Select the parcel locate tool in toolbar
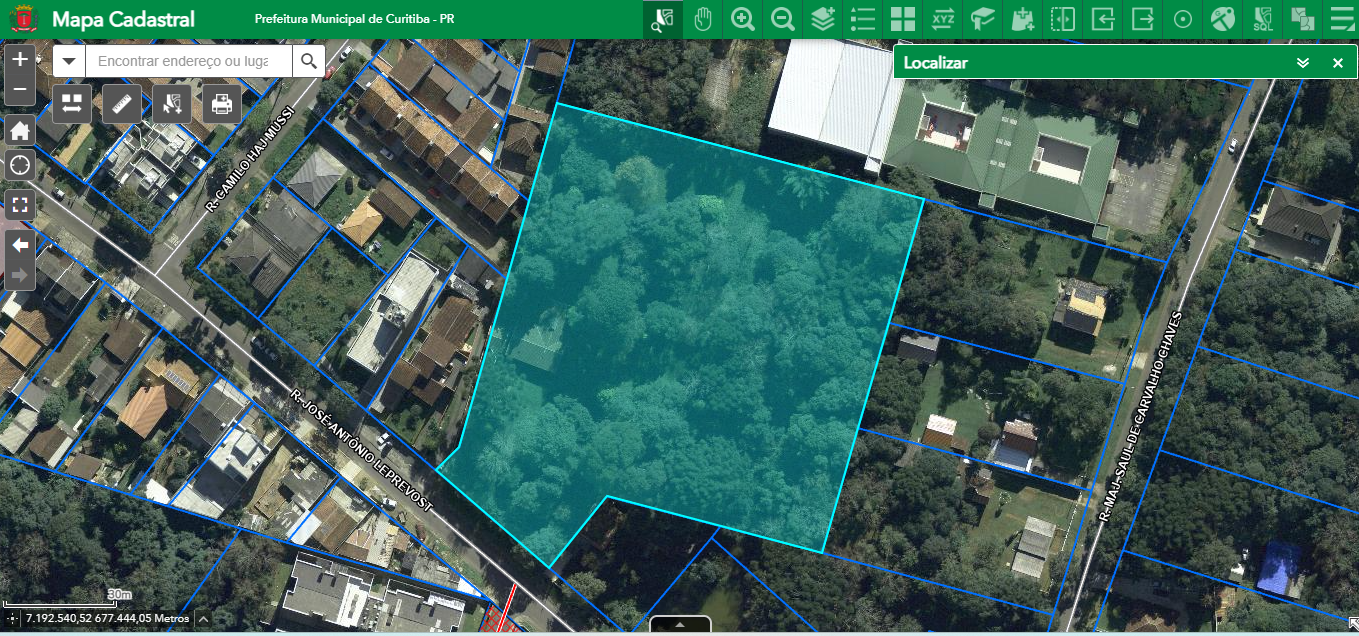This screenshot has height=636, width=1359. [662, 19]
